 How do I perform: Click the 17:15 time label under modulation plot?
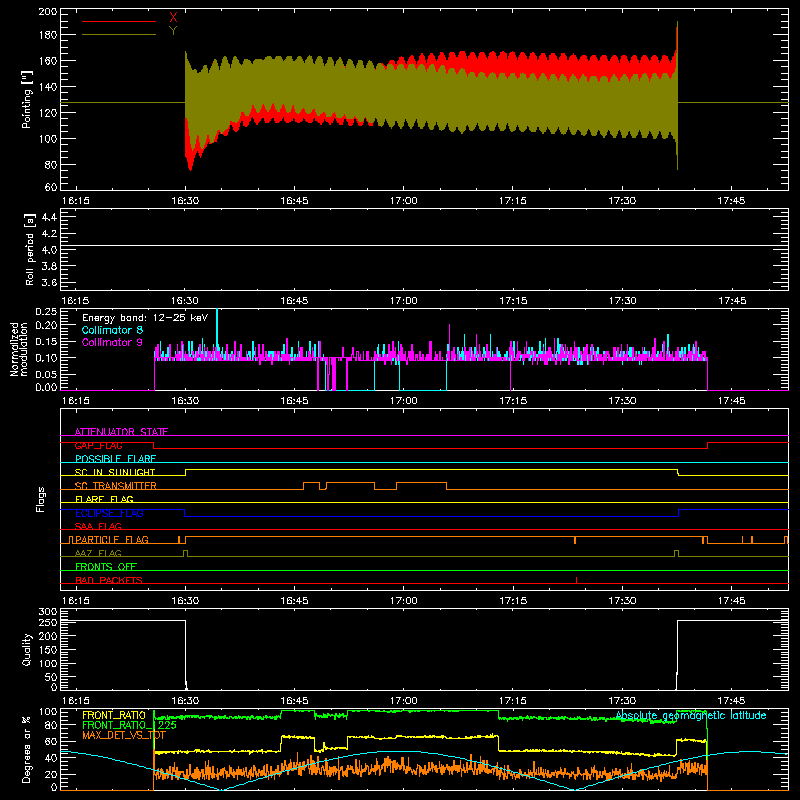(x=513, y=401)
